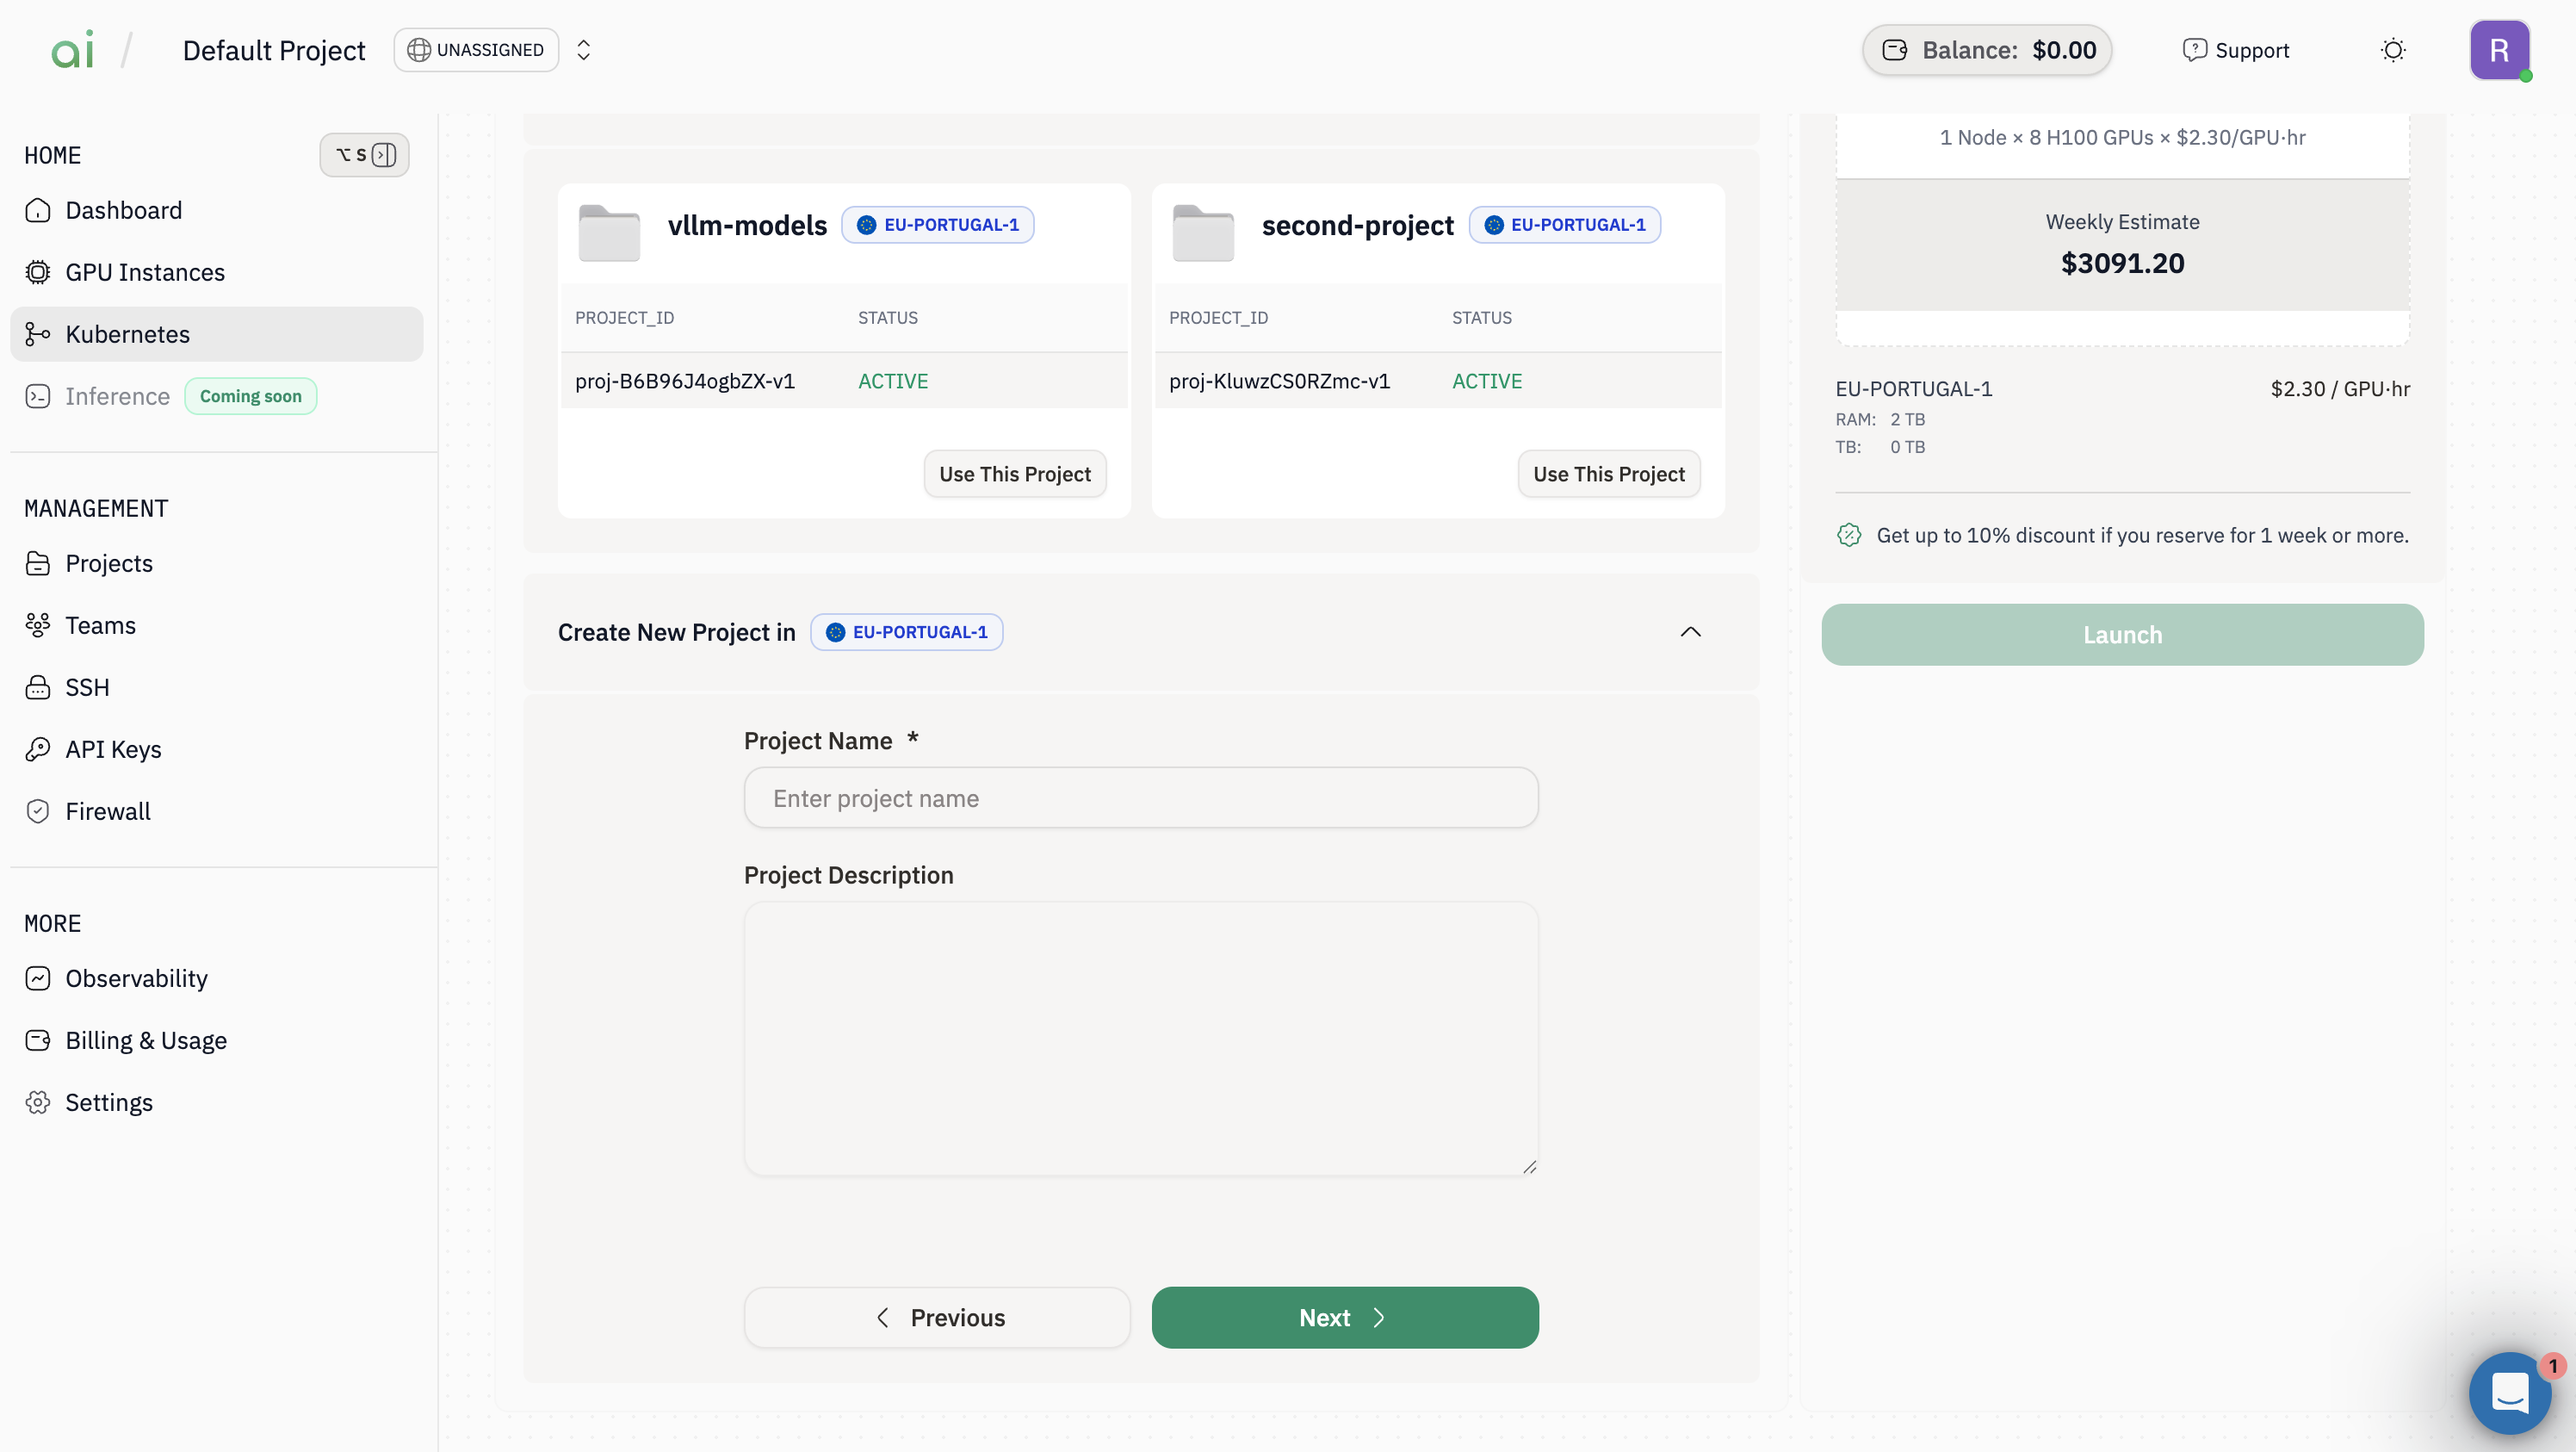Open Billing & Usage in the sidebar

(146, 1040)
